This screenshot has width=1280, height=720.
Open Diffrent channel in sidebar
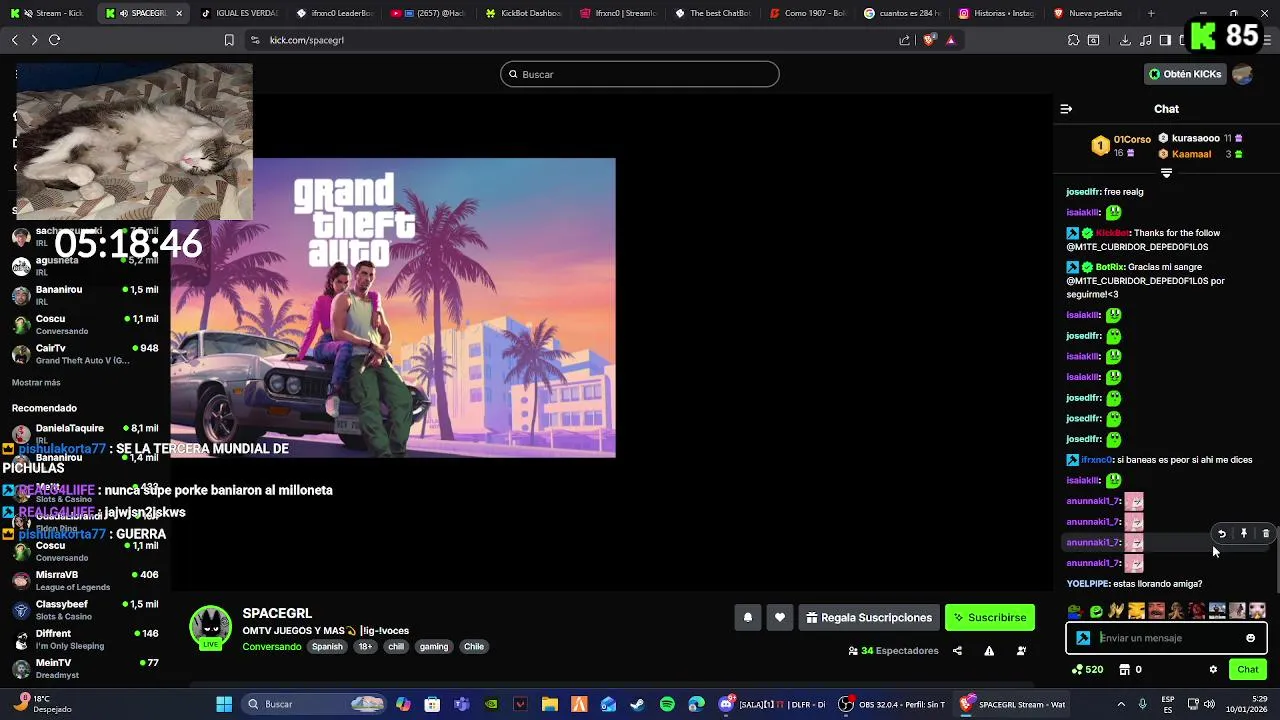(85, 639)
